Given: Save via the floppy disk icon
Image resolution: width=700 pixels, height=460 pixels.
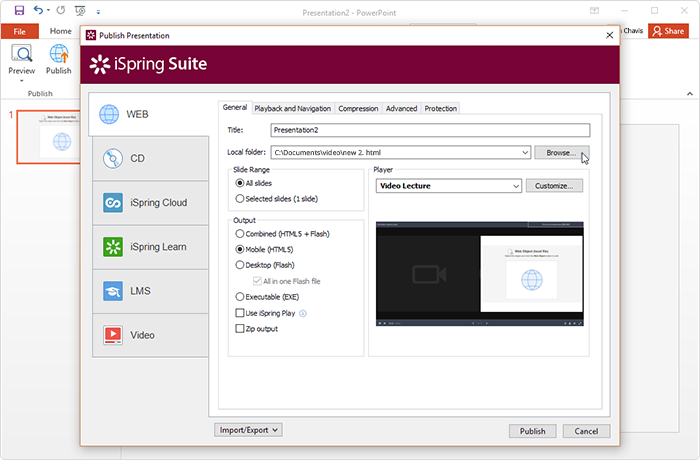Looking at the screenshot, I should point(19,10).
